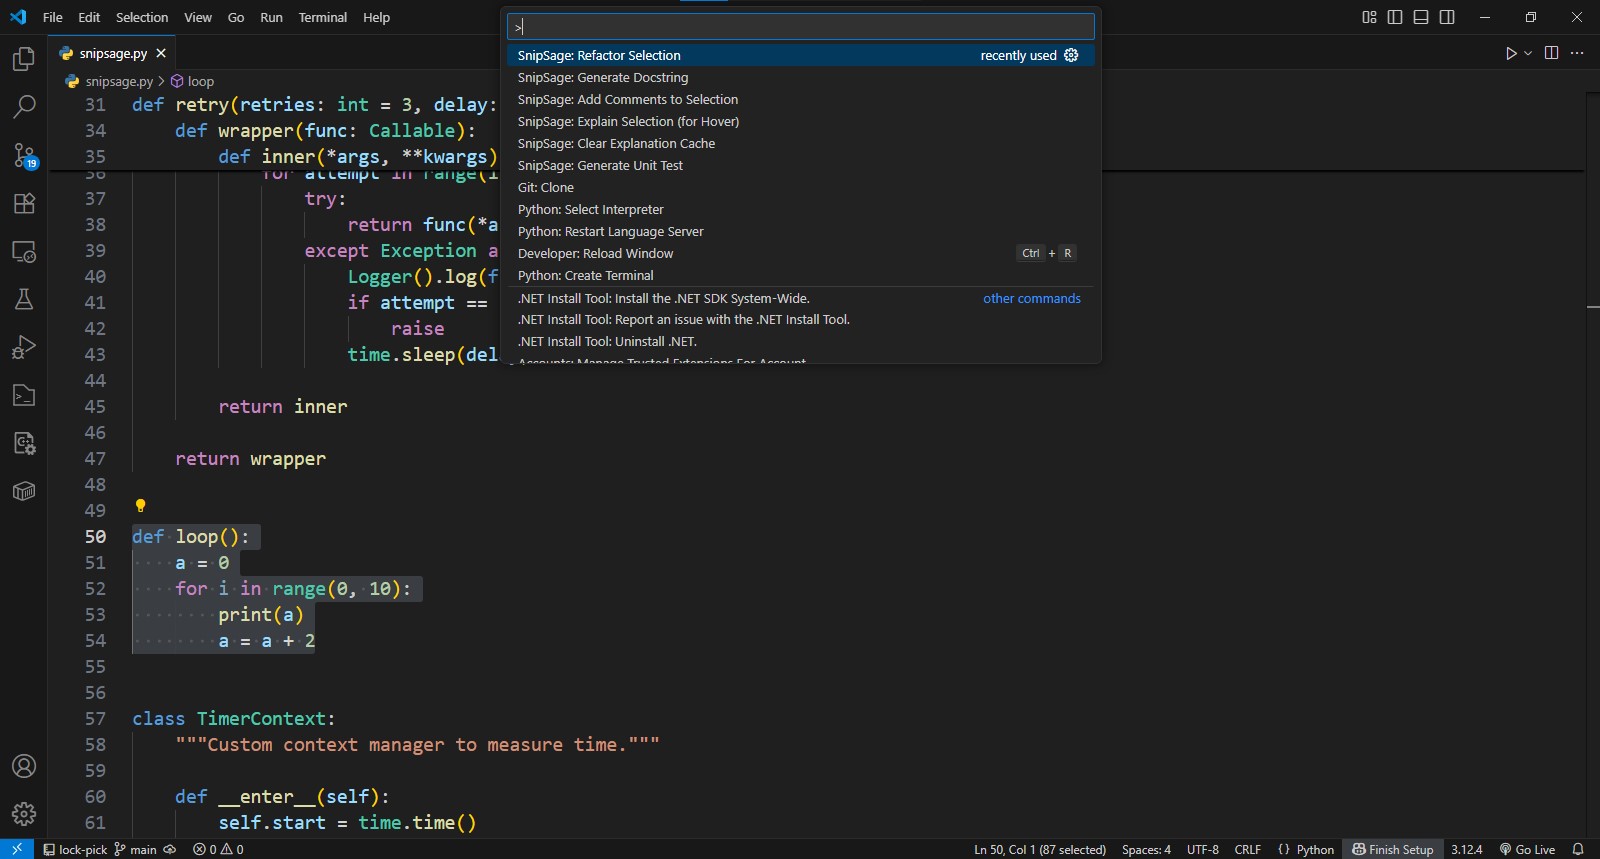Toggle the bottom Panel visibility
The image size is (1600, 859).
1421,17
